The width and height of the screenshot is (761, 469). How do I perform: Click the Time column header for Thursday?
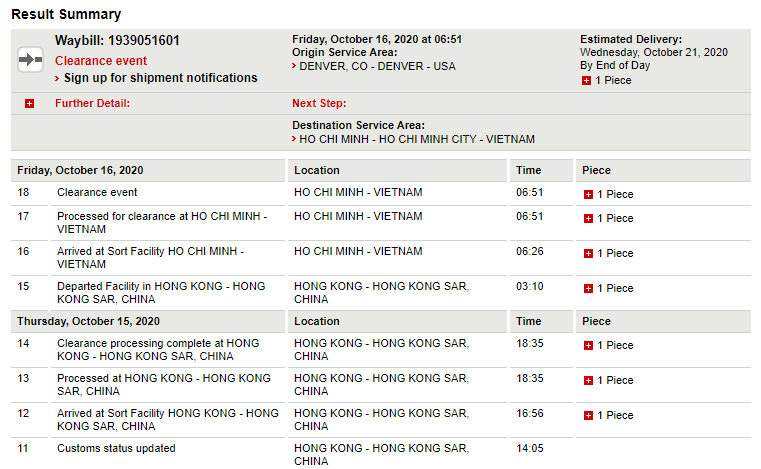[528, 321]
